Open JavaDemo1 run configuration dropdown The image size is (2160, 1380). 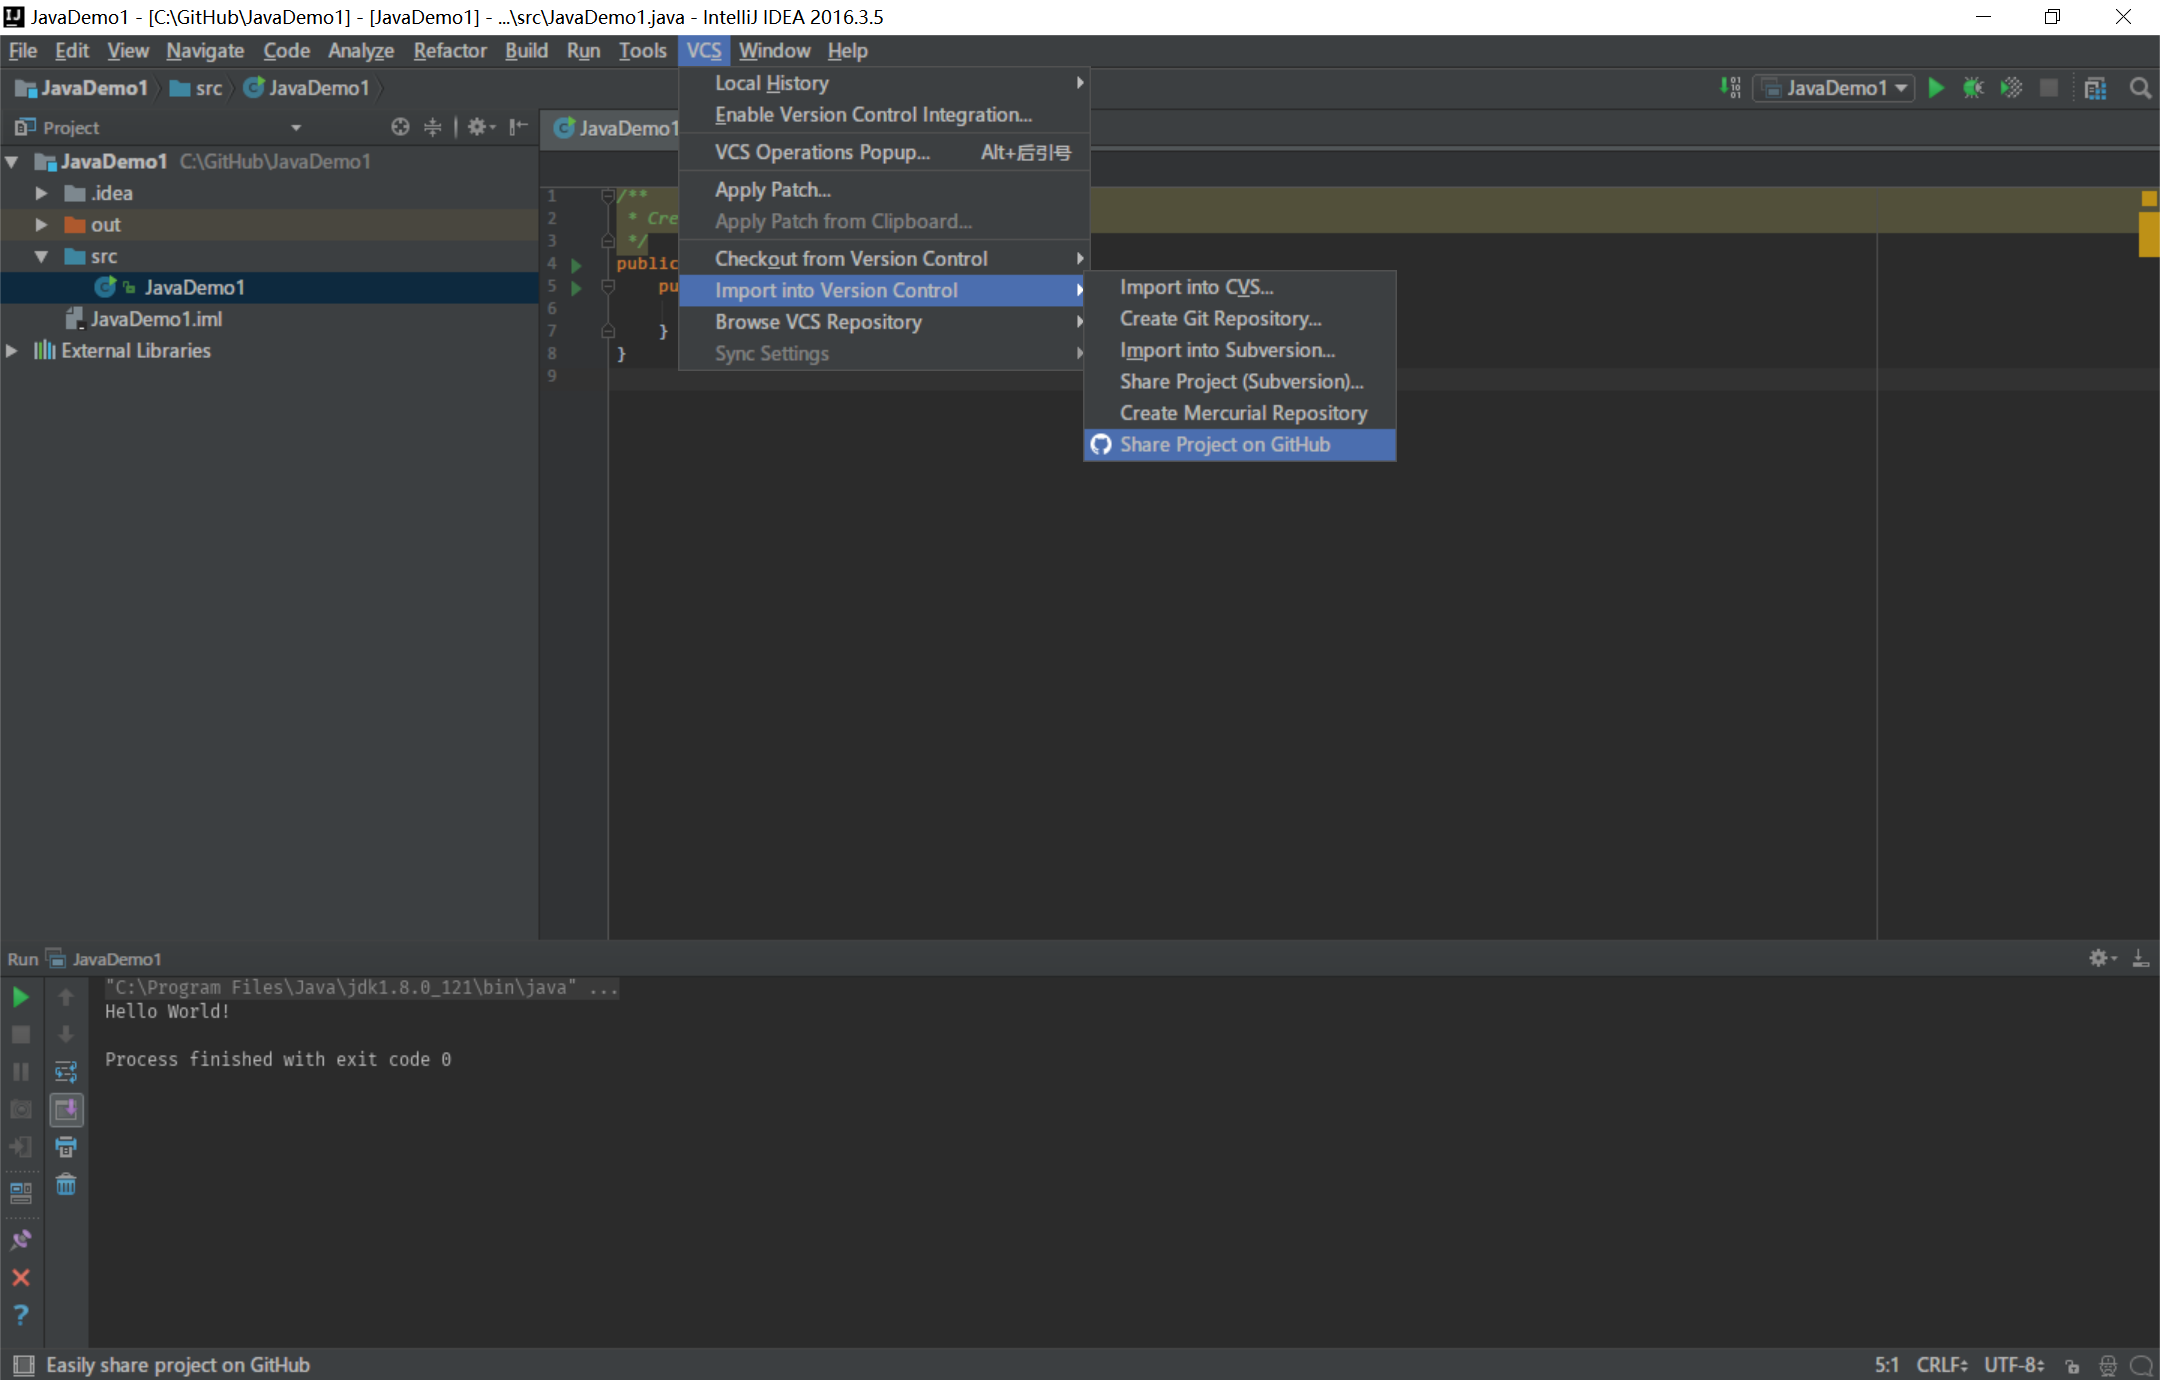click(x=1835, y=88)
